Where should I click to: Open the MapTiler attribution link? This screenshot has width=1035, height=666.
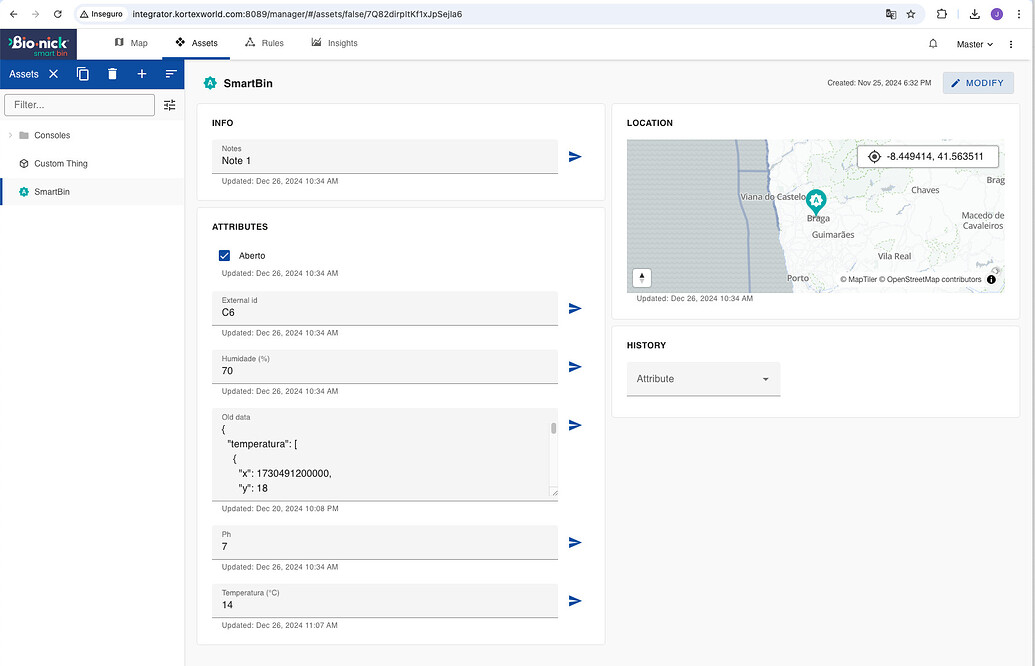[858, 279]
